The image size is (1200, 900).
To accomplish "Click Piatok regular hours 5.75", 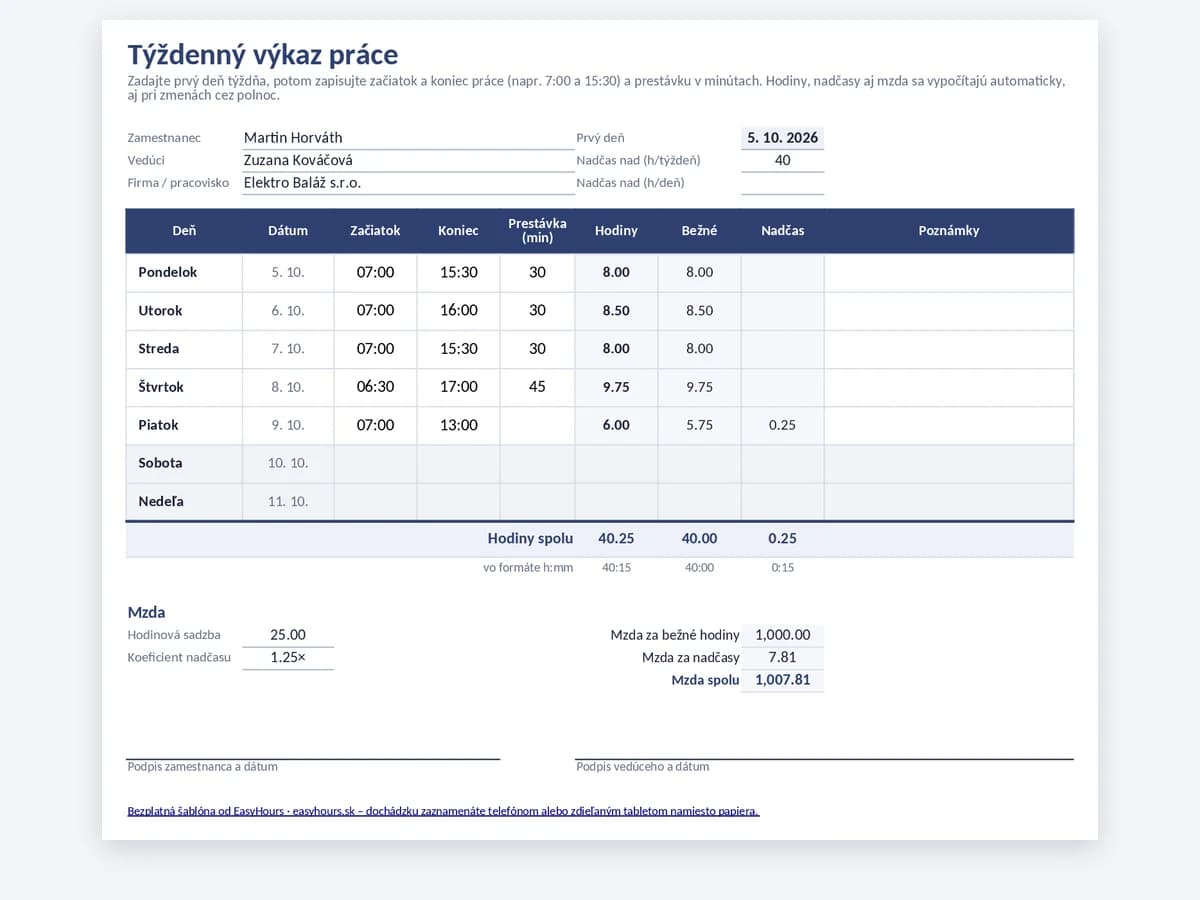I will click(699, 425).
